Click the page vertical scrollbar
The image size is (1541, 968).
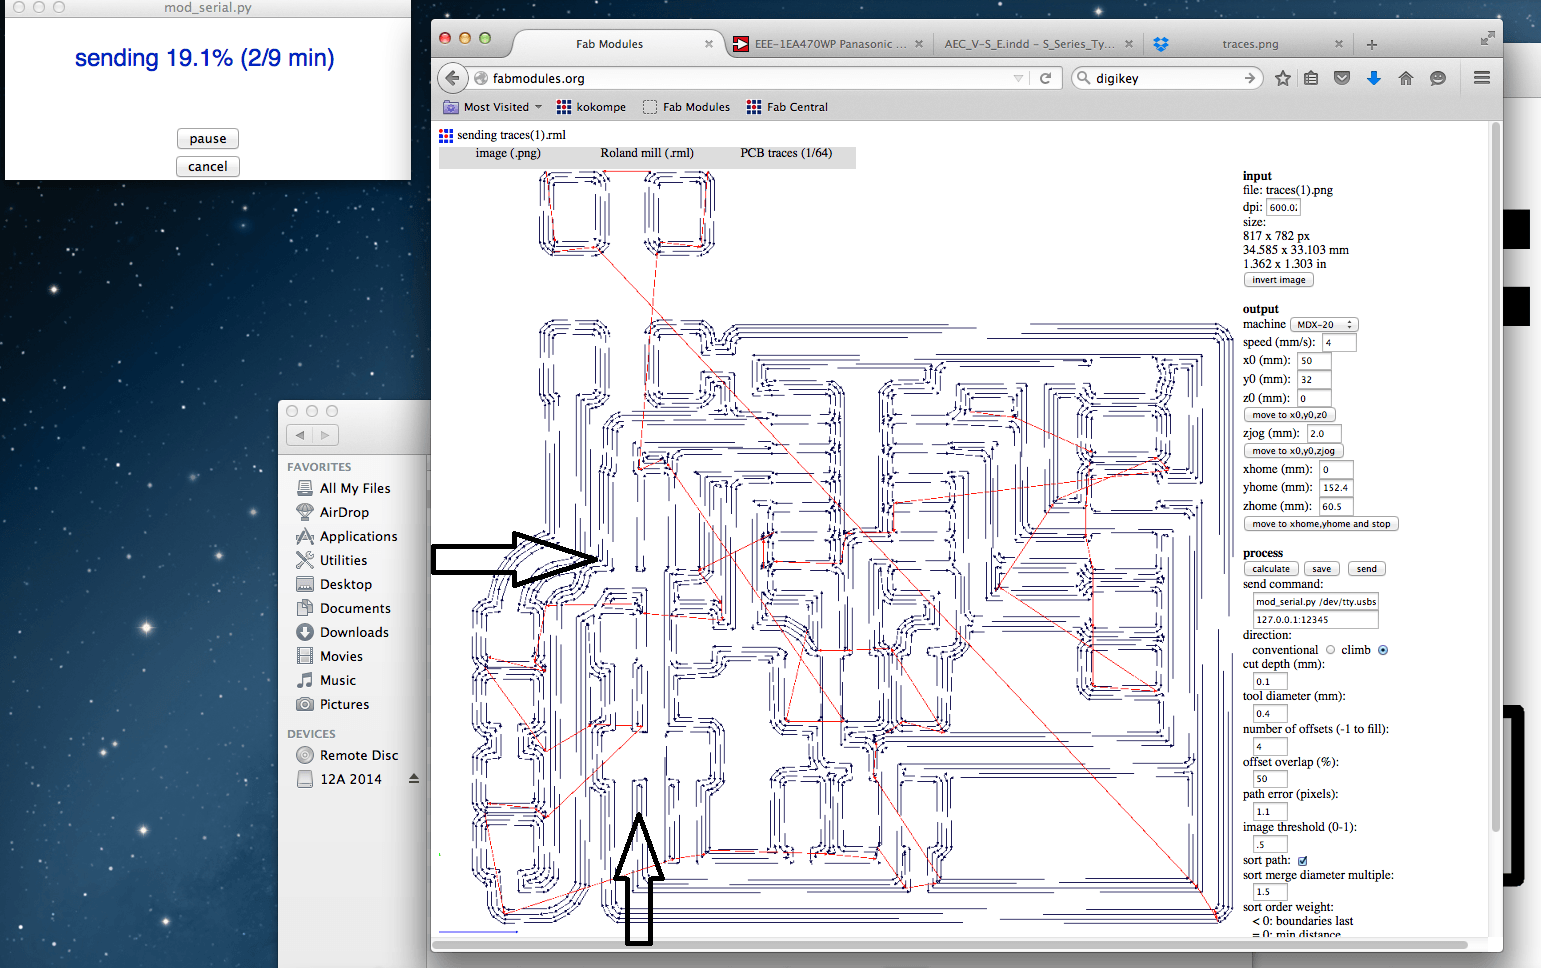click(1496, 477)
